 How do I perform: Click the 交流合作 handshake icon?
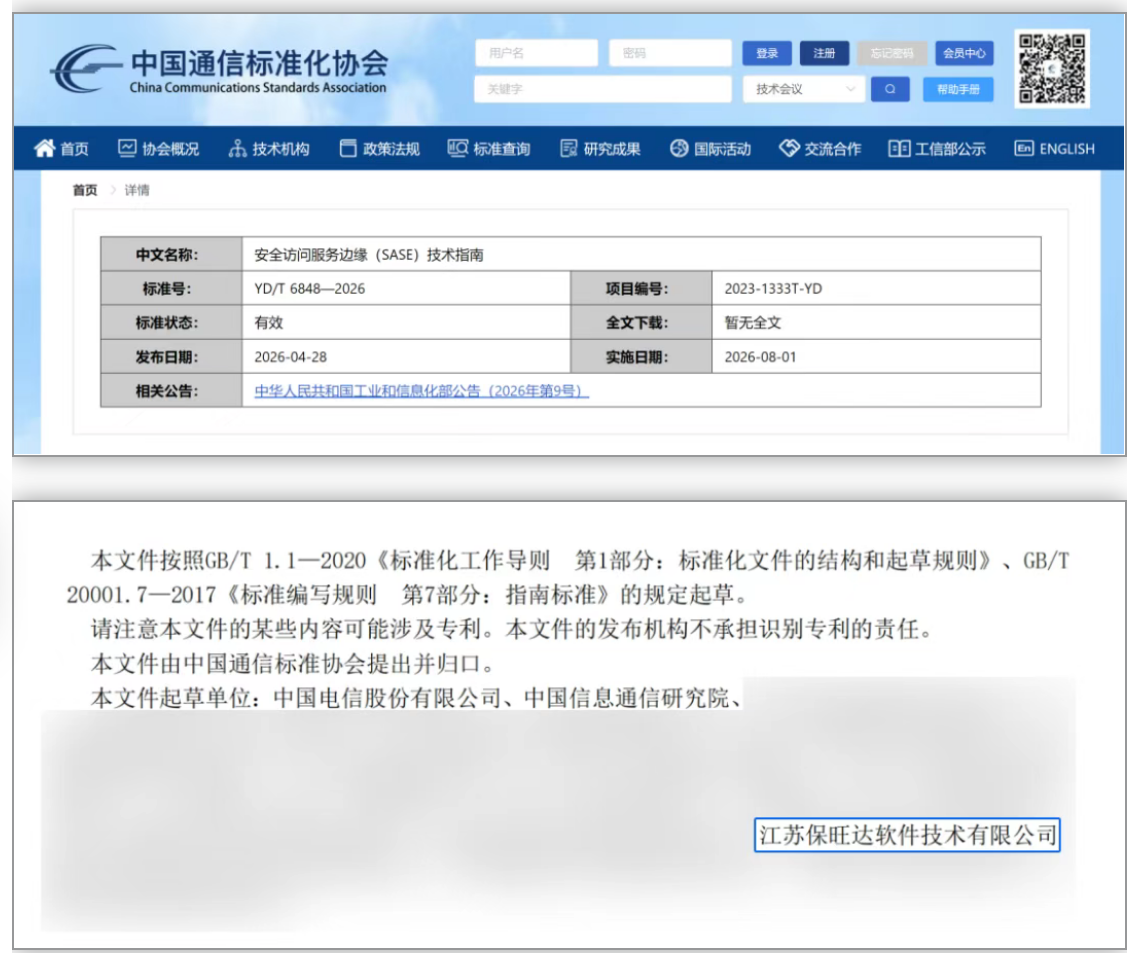(789, 148)
